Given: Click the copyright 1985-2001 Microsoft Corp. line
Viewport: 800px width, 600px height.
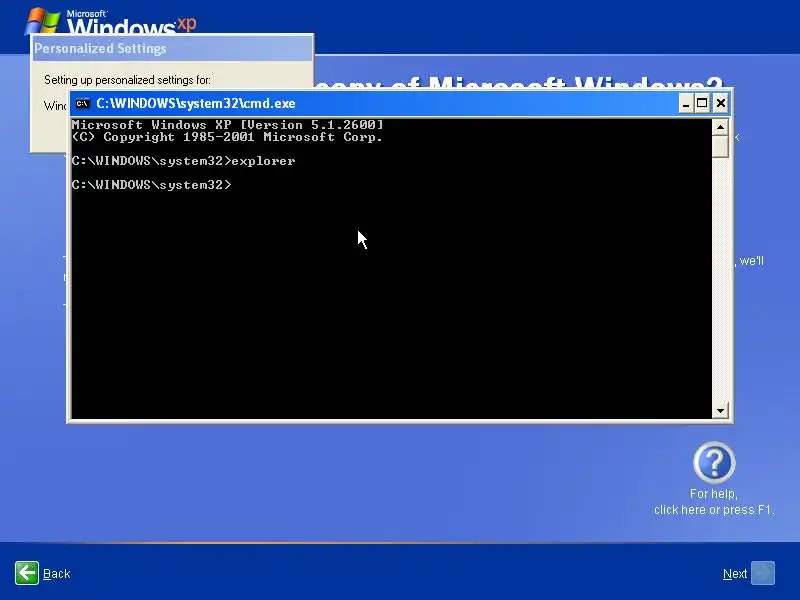Looking at the screenshot, I should 228,137.
